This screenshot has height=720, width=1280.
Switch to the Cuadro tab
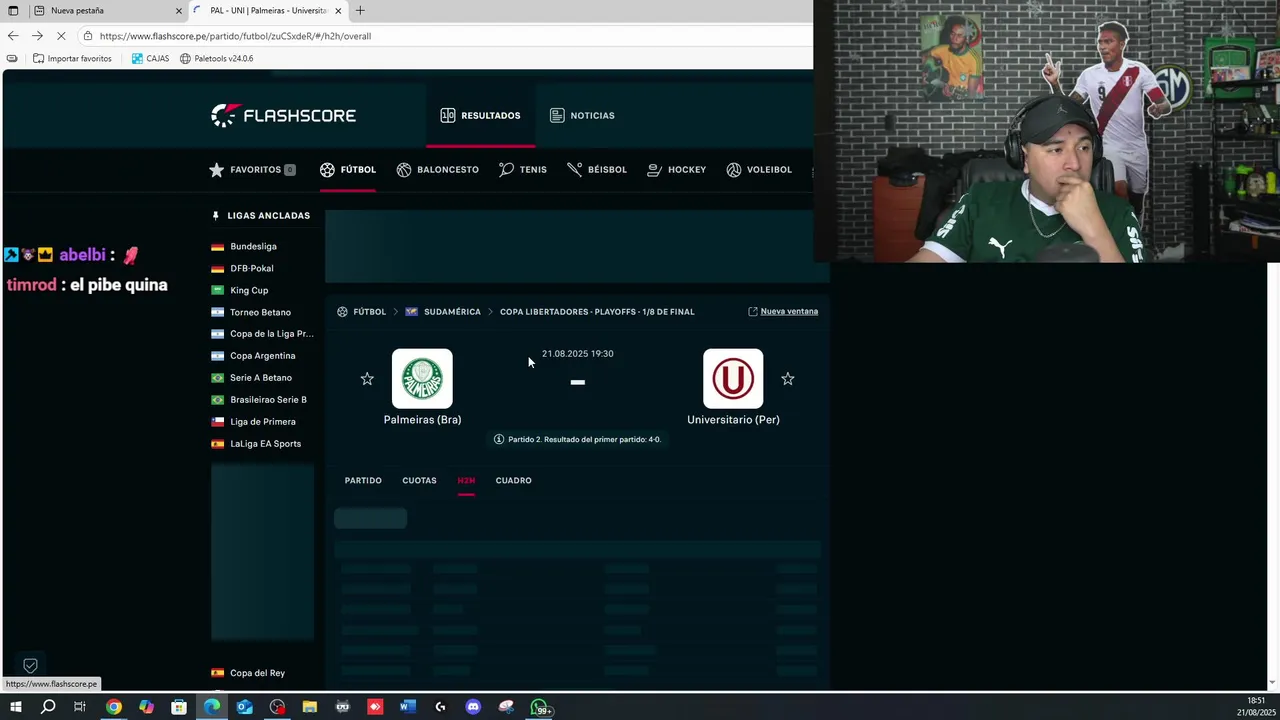pyautogui.click(x=513, y=481)
